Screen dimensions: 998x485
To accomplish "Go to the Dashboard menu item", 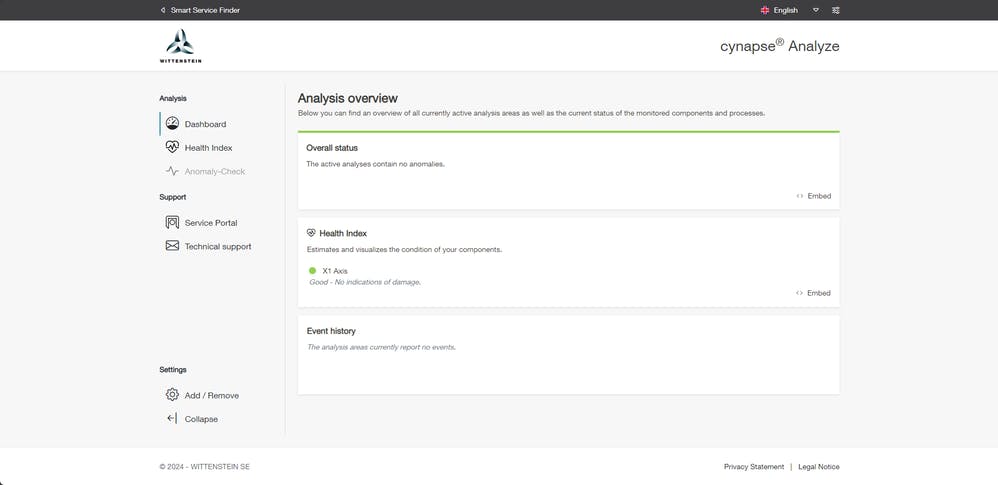I will pyautogui.click(x=205, y=124).
